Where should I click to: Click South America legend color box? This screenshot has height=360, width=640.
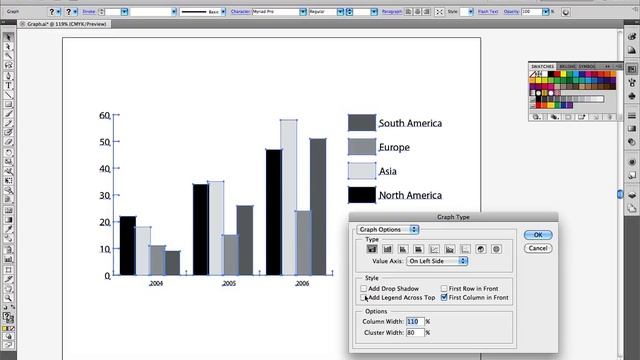[362, 122]
